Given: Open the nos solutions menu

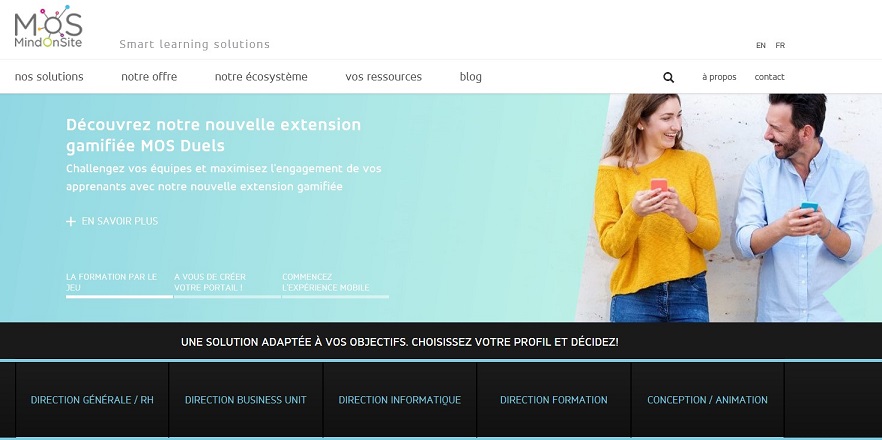Looking at the screenshot, I should click(x=49, y=77).
